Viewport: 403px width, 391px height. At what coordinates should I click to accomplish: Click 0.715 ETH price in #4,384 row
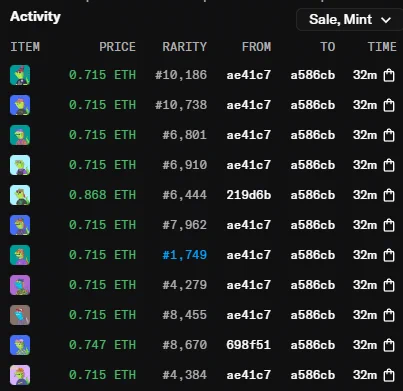click(x=103, y=375)
